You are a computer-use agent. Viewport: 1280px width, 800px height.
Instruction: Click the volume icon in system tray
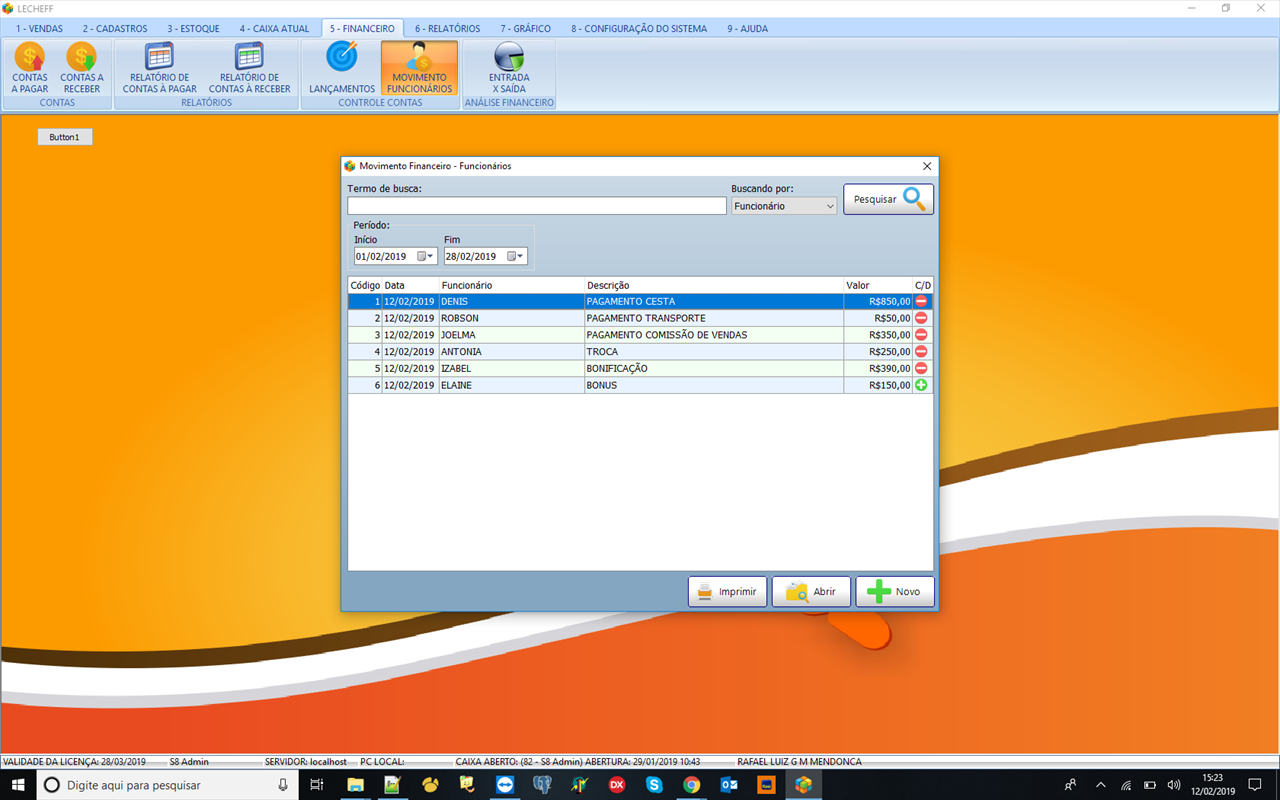click(1174, 785)
